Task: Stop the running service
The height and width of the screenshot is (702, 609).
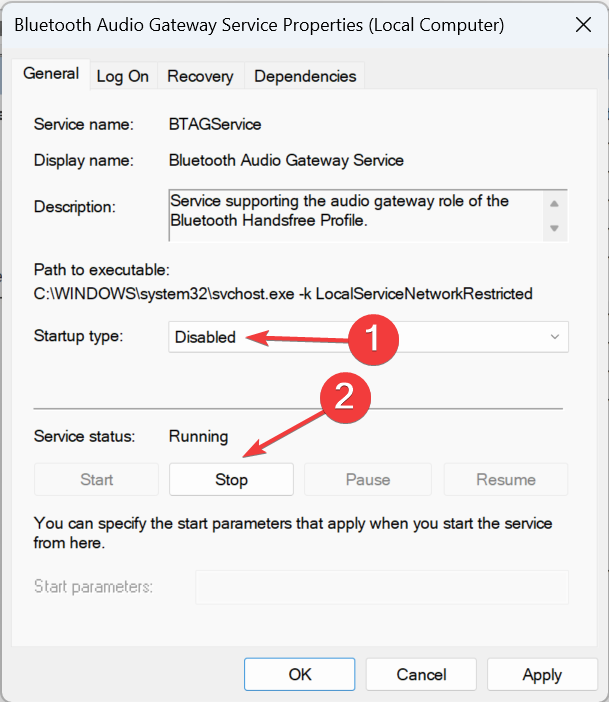Action: pyautogui.click(x=231, y=479)
